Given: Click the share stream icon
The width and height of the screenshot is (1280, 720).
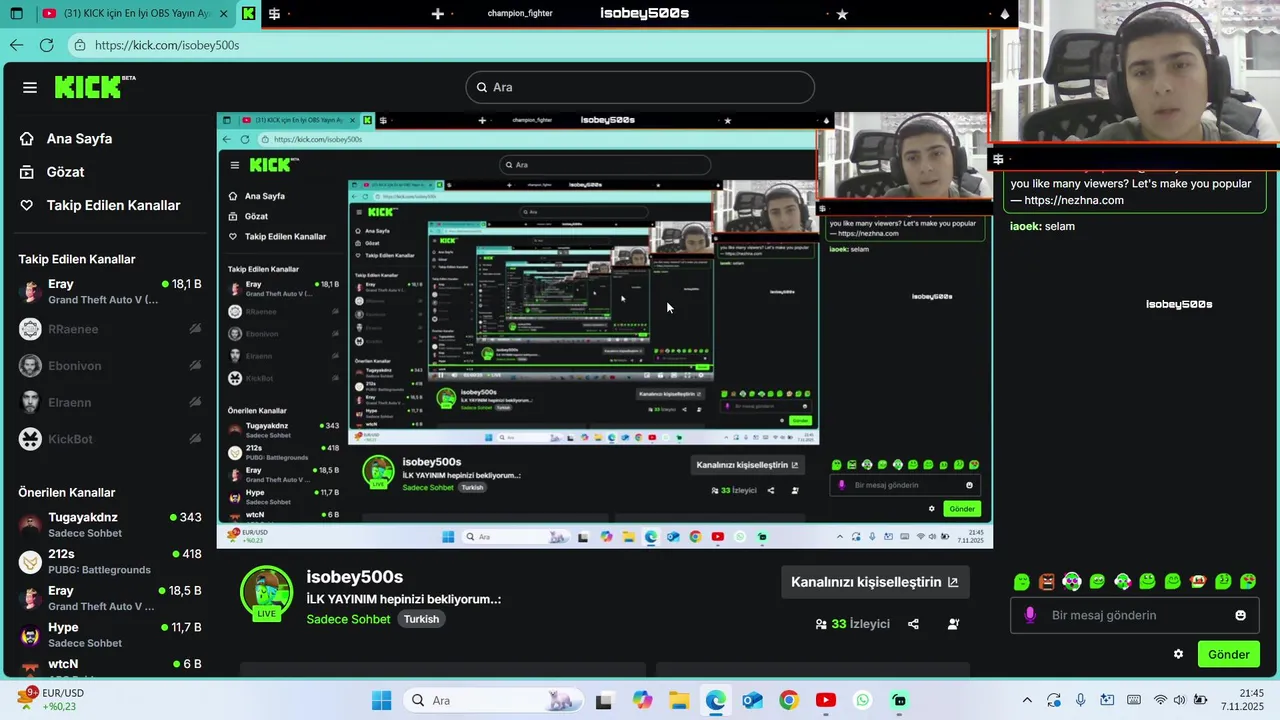Looking at the screenshot, I should coord(913,624).
